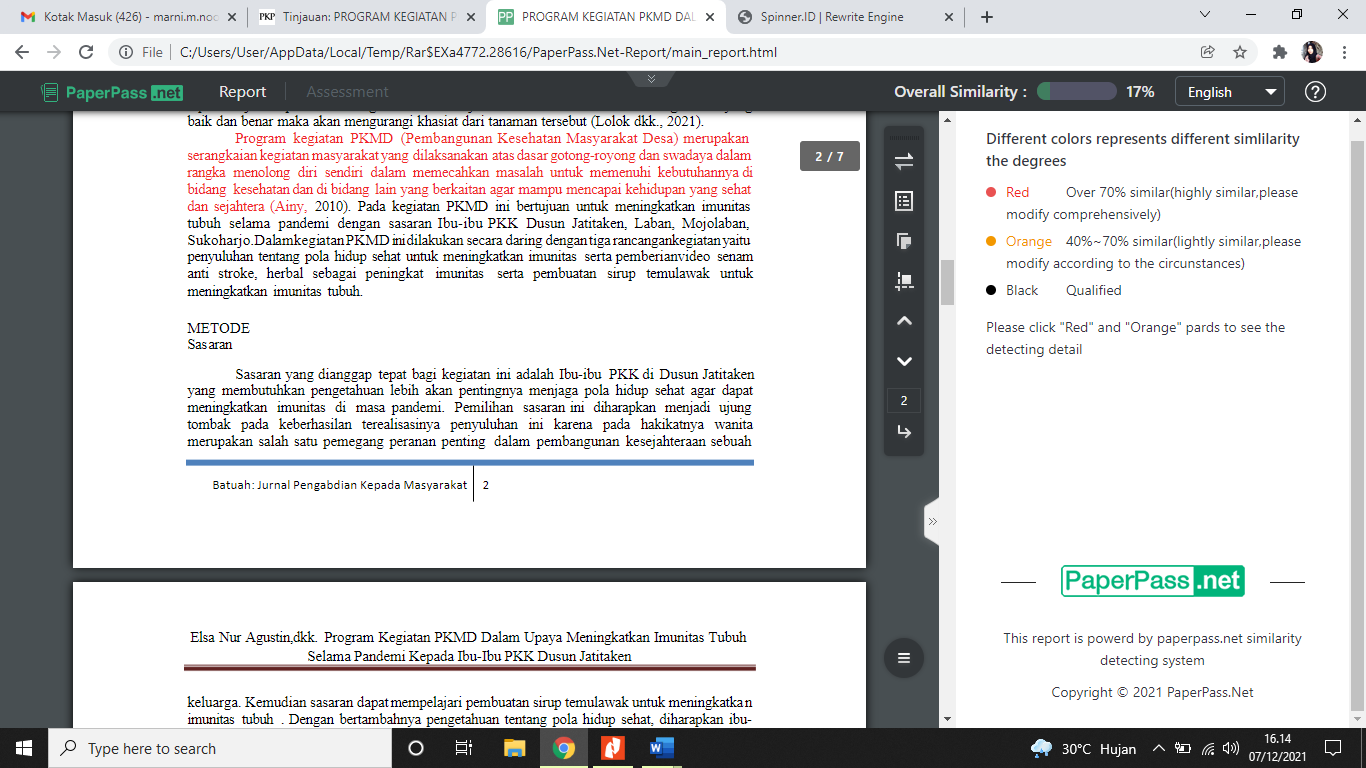
Task: Open Word from the taskbar
Action: pyautogui.click(x=661, y=748)
